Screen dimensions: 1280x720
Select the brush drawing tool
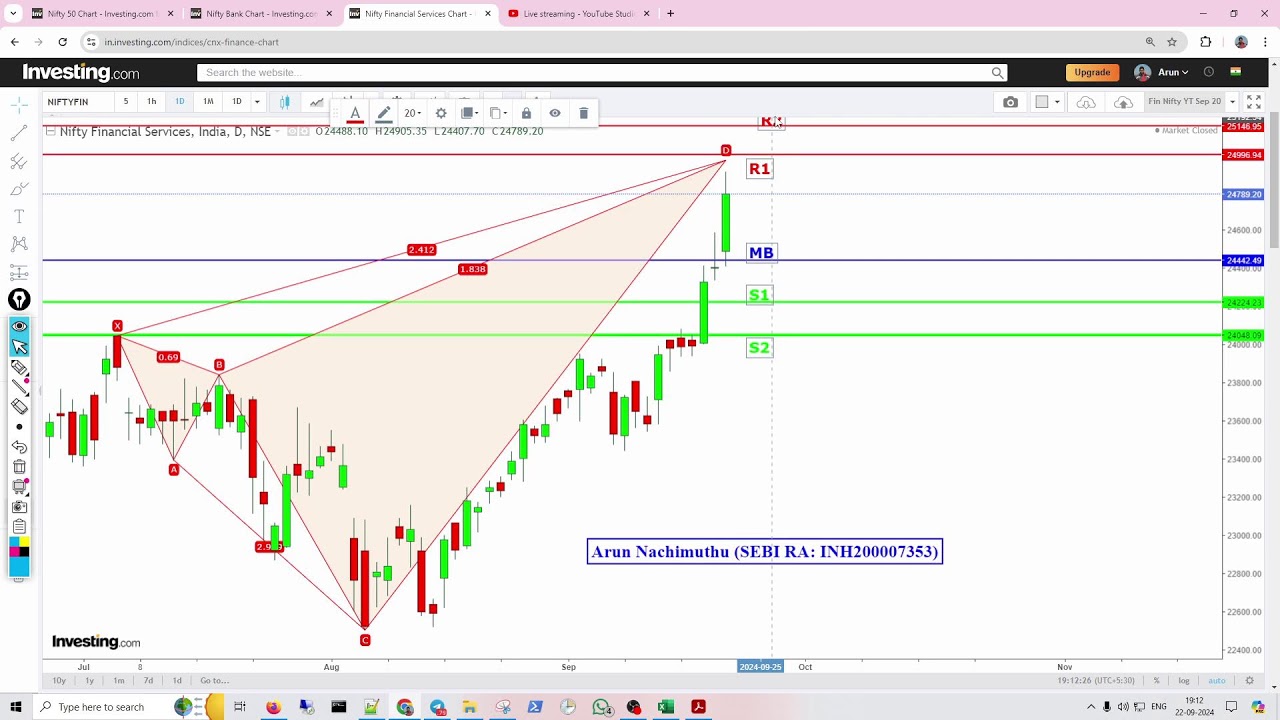(x=19, y=189)
